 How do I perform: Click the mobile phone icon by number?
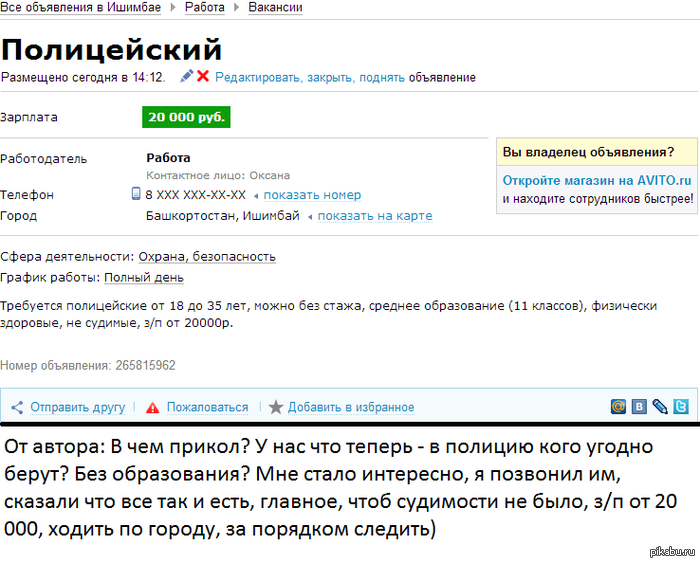pyautogui.click(x=137, y=194)
